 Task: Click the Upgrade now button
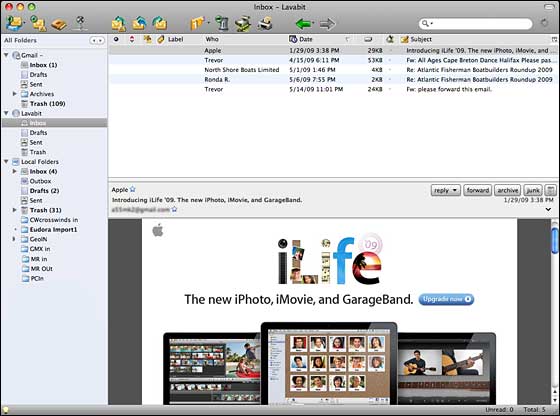click(x=446, y=299)
